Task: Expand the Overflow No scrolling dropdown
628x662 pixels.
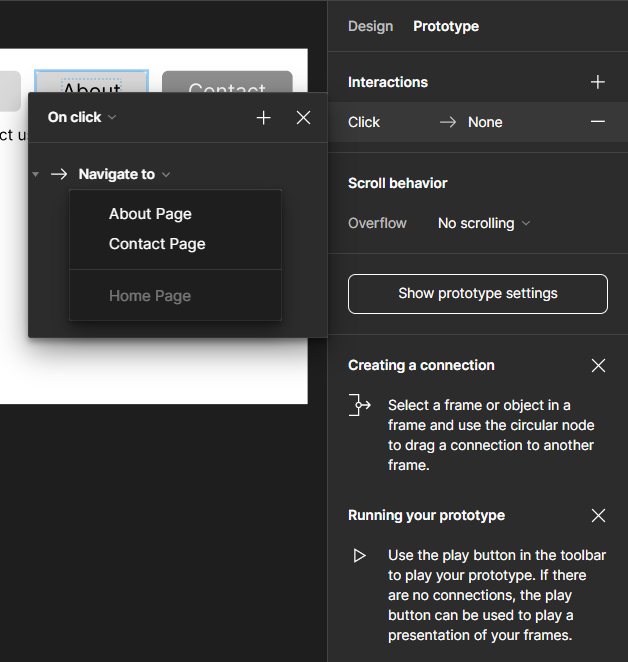Action: click(x=484, y=223)
